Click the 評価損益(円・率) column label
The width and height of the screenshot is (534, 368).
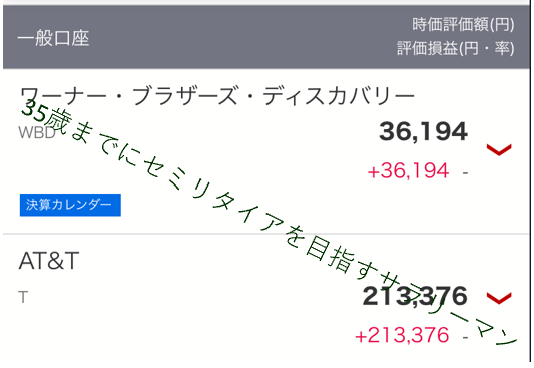tap(456, 48)
